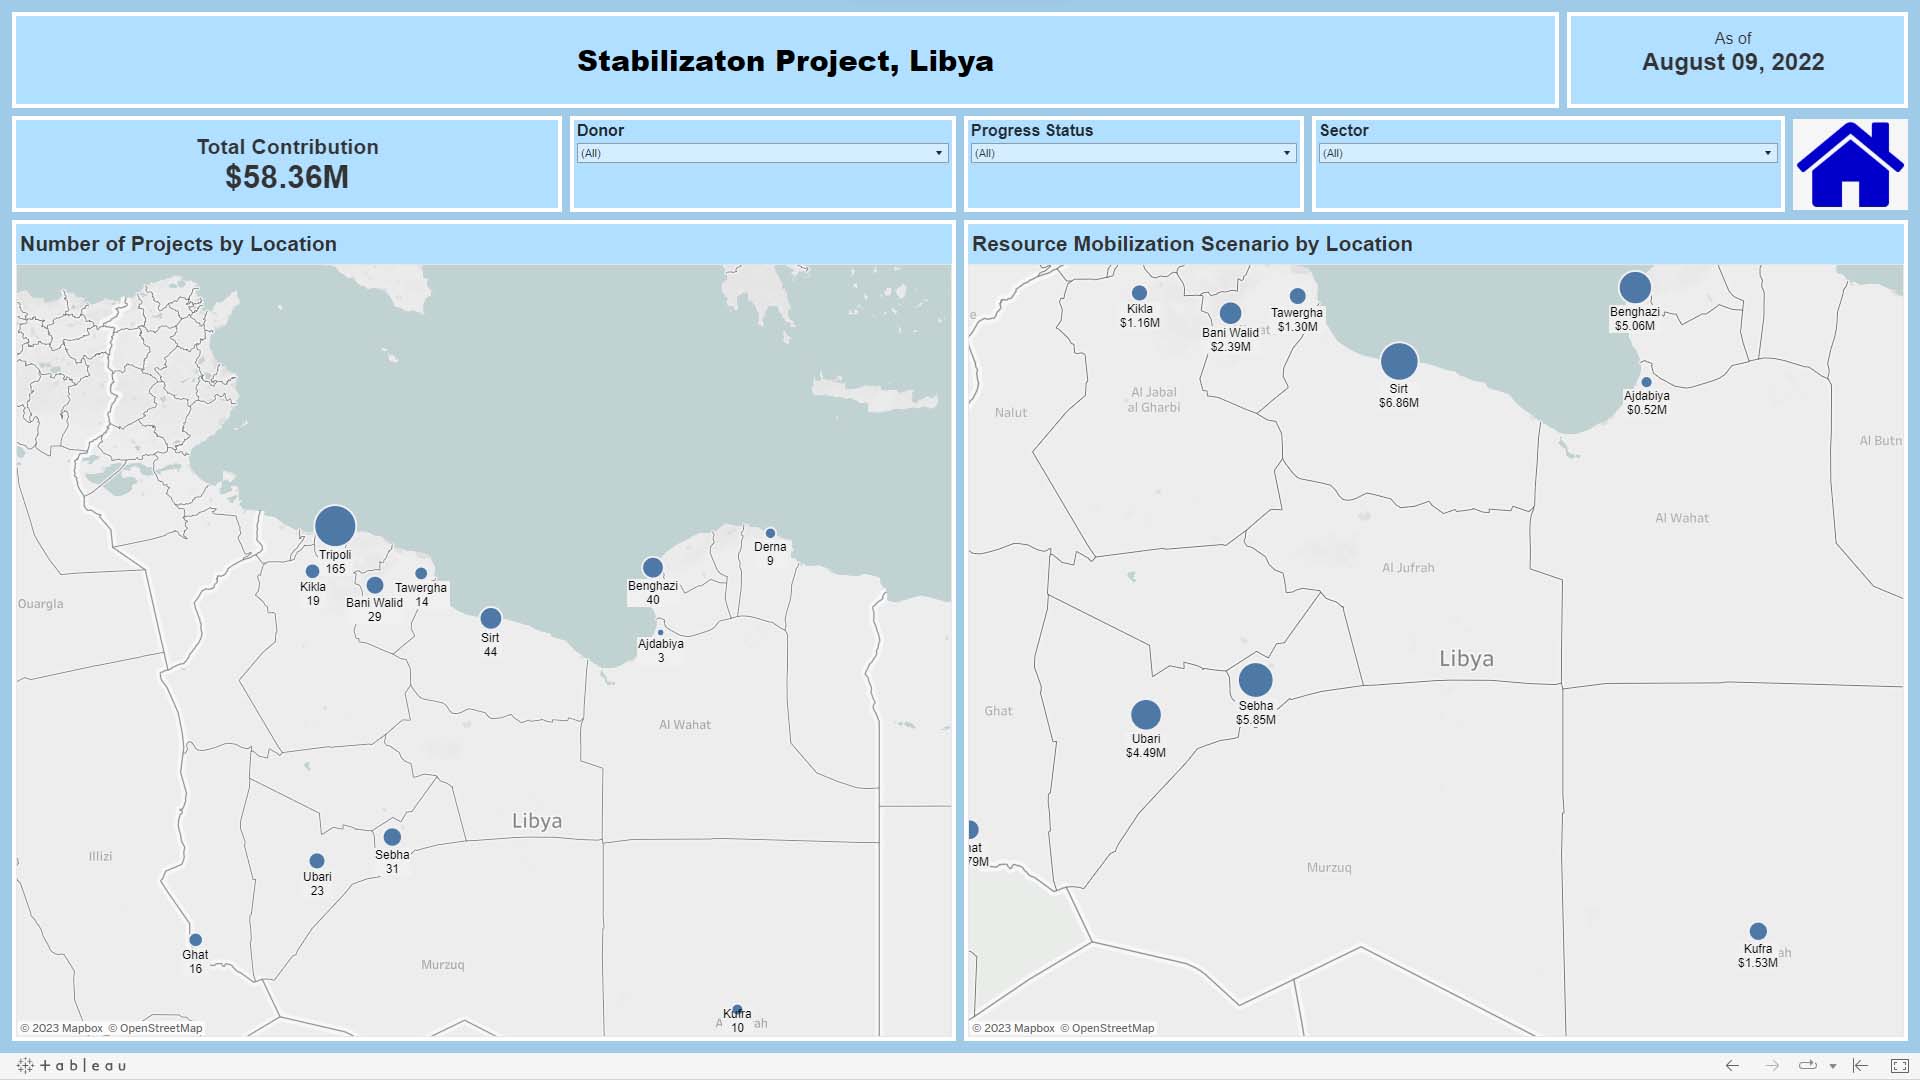The width and height of the screenshot is (1920, 1080).
Task: Select the Sirt $6.86M circle
Action: coord(1399,361)
